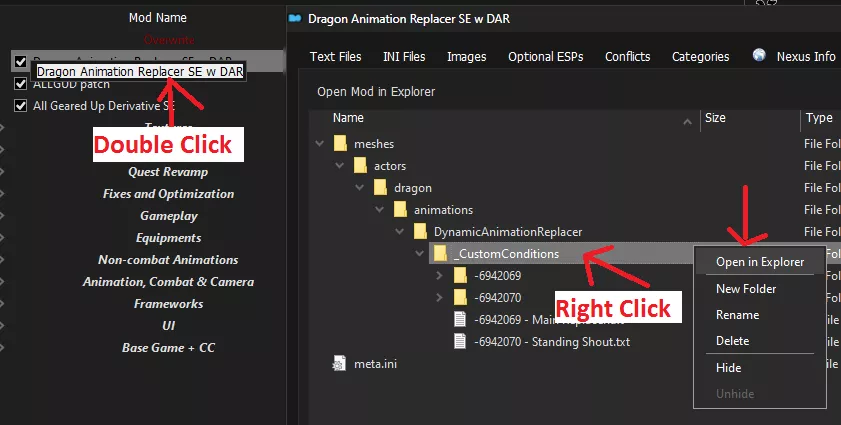The image size is (841, 425).
Task: Collapse the DynamicAnimationReplacer folder
Action: [400, 232]
